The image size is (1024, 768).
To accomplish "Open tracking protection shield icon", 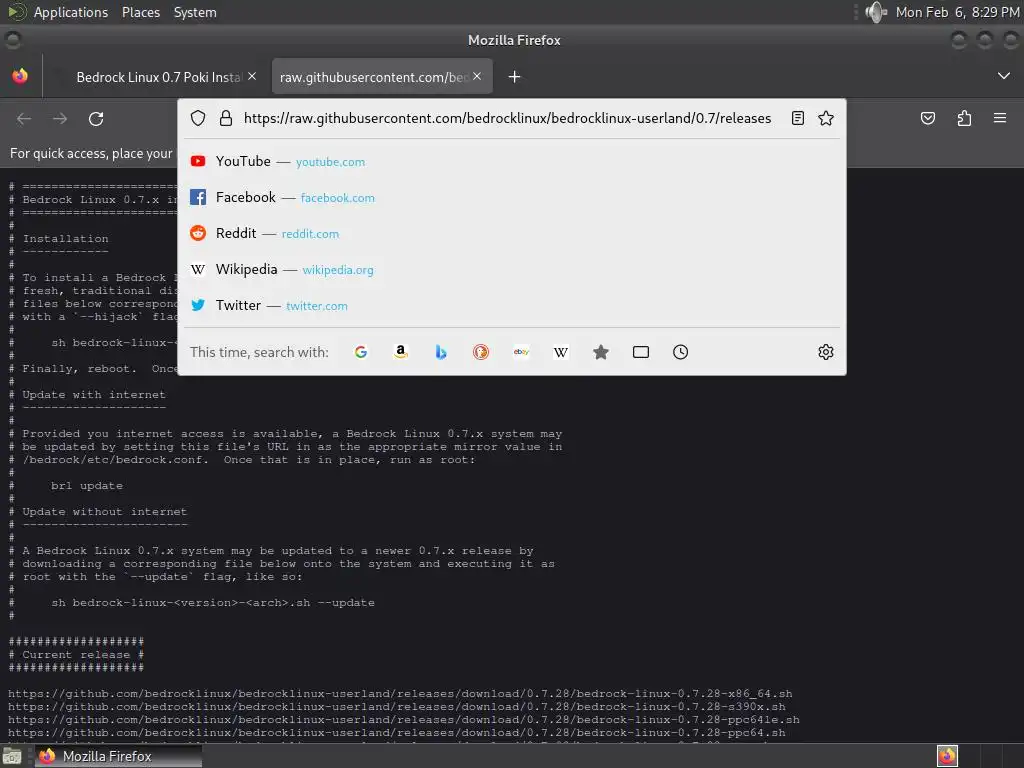I will point(198,118).
